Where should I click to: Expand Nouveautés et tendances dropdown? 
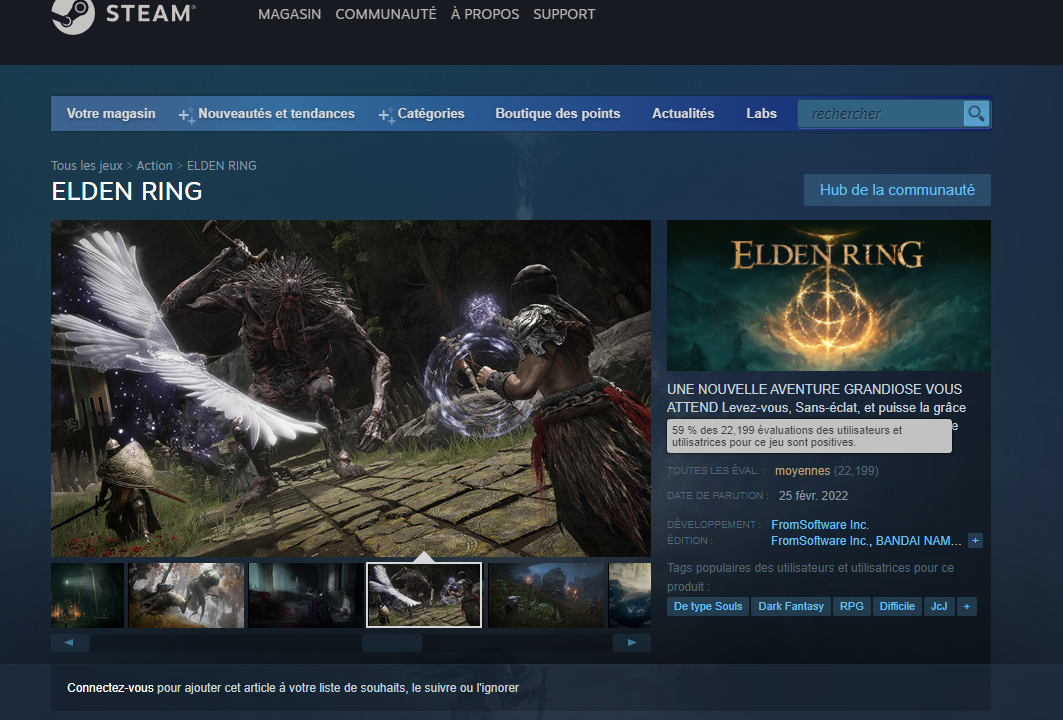pos(267,114)
